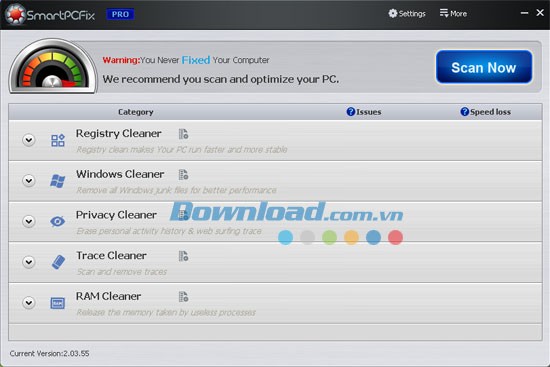Select the Privacy Cleaner title
This screenshot has width=550, height=367.
(x=116, y=215)
